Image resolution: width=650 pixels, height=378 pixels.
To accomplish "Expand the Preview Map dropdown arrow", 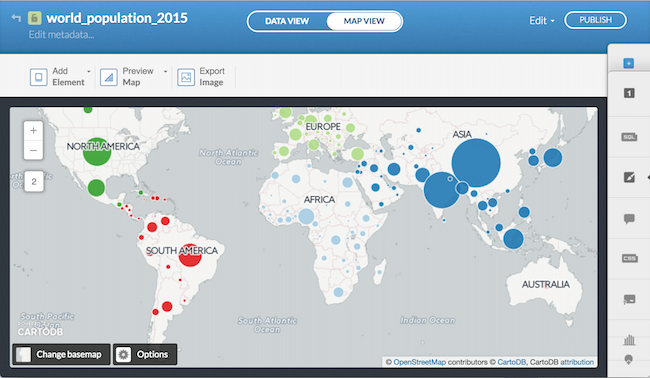I will pos(165,71).
